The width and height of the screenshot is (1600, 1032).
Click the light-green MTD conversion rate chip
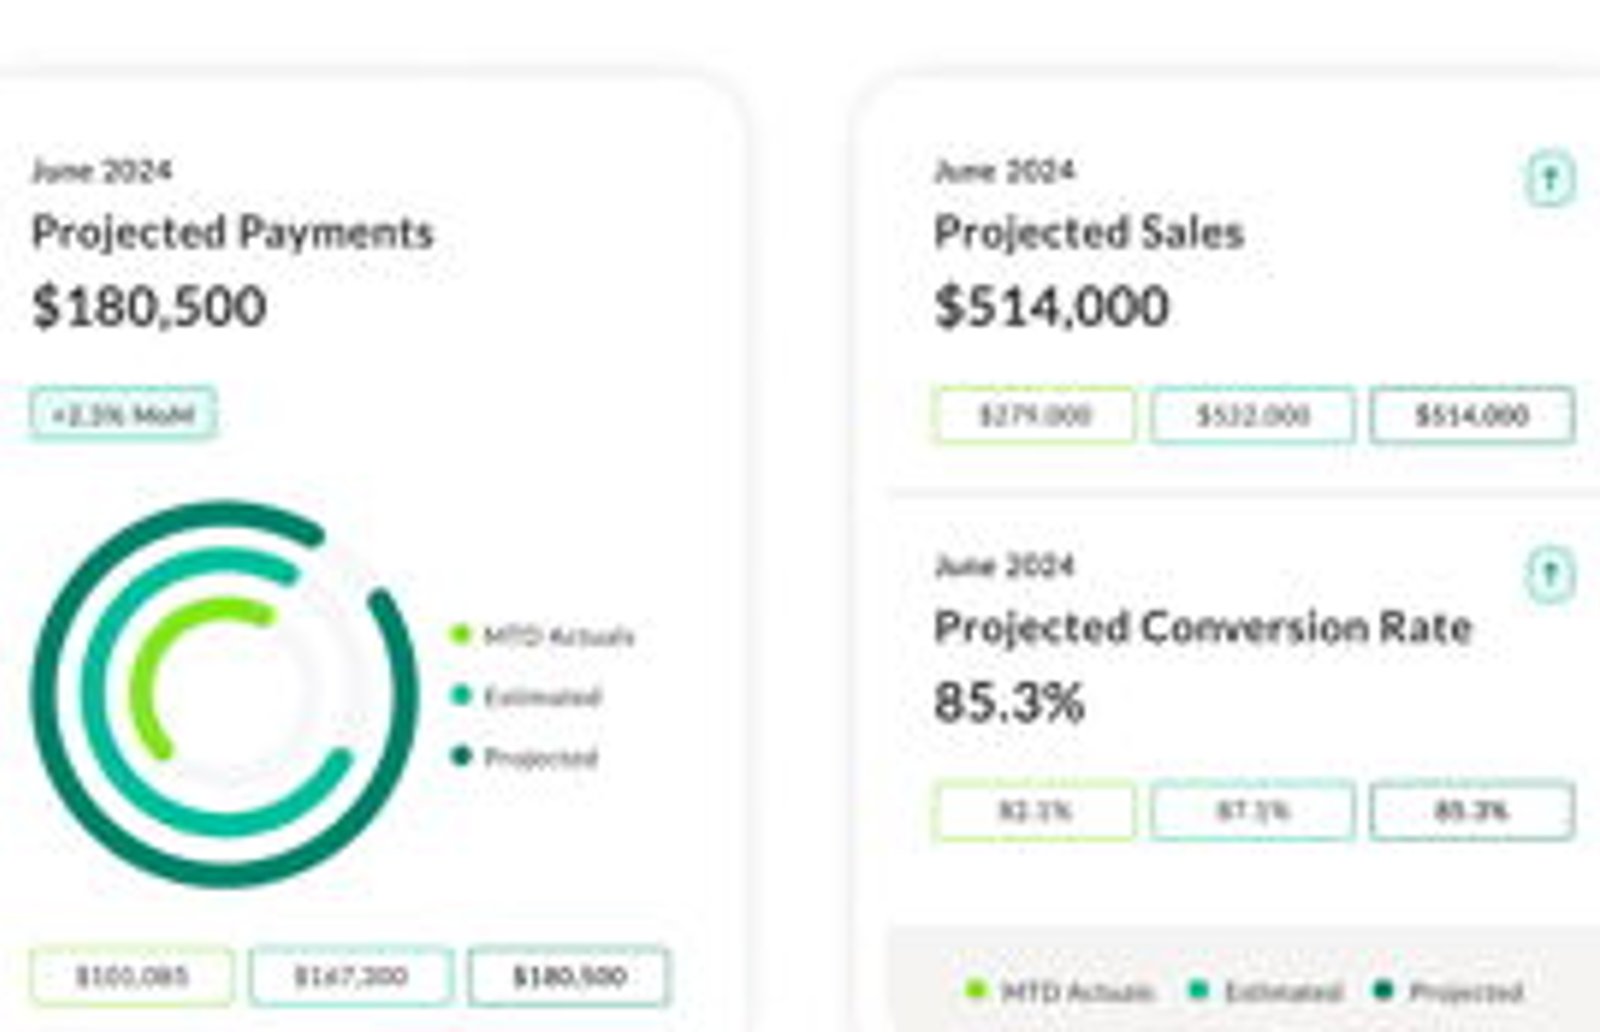tap(1034, 811)
